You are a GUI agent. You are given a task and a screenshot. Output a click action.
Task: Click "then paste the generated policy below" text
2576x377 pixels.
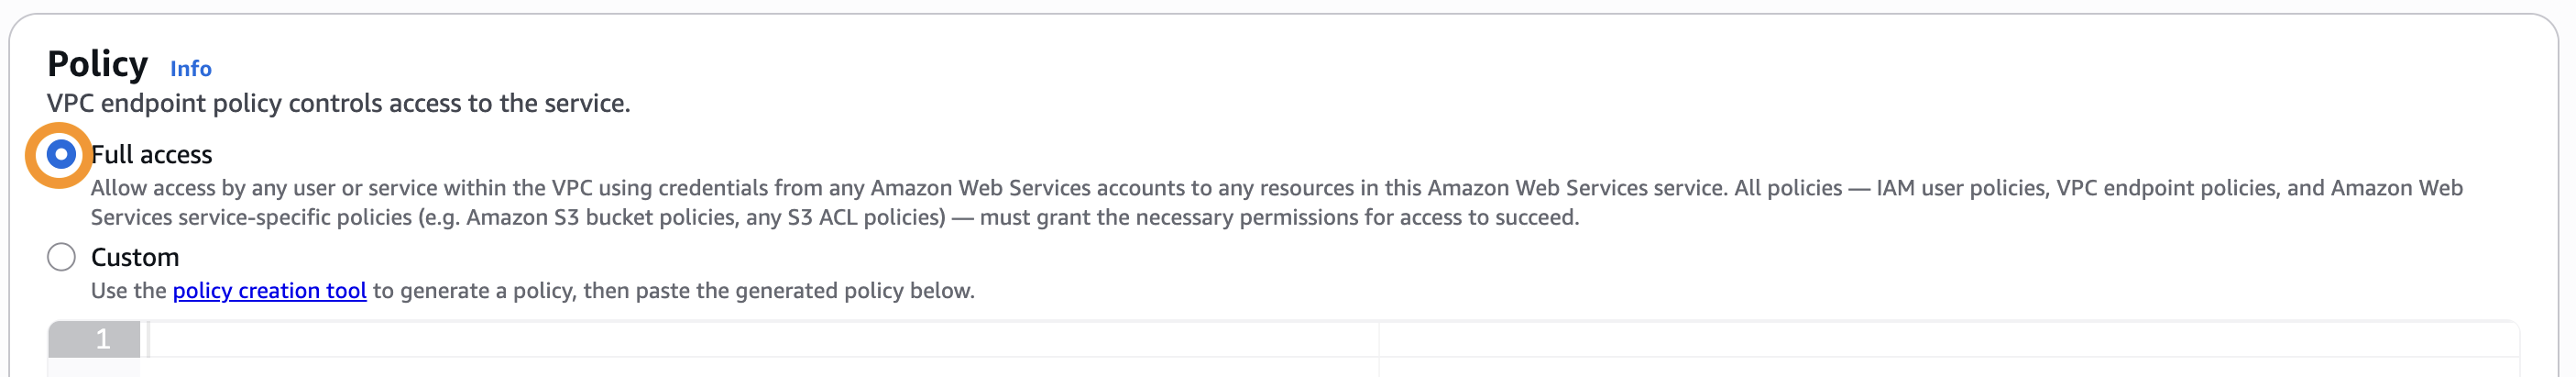click(778, 291)
